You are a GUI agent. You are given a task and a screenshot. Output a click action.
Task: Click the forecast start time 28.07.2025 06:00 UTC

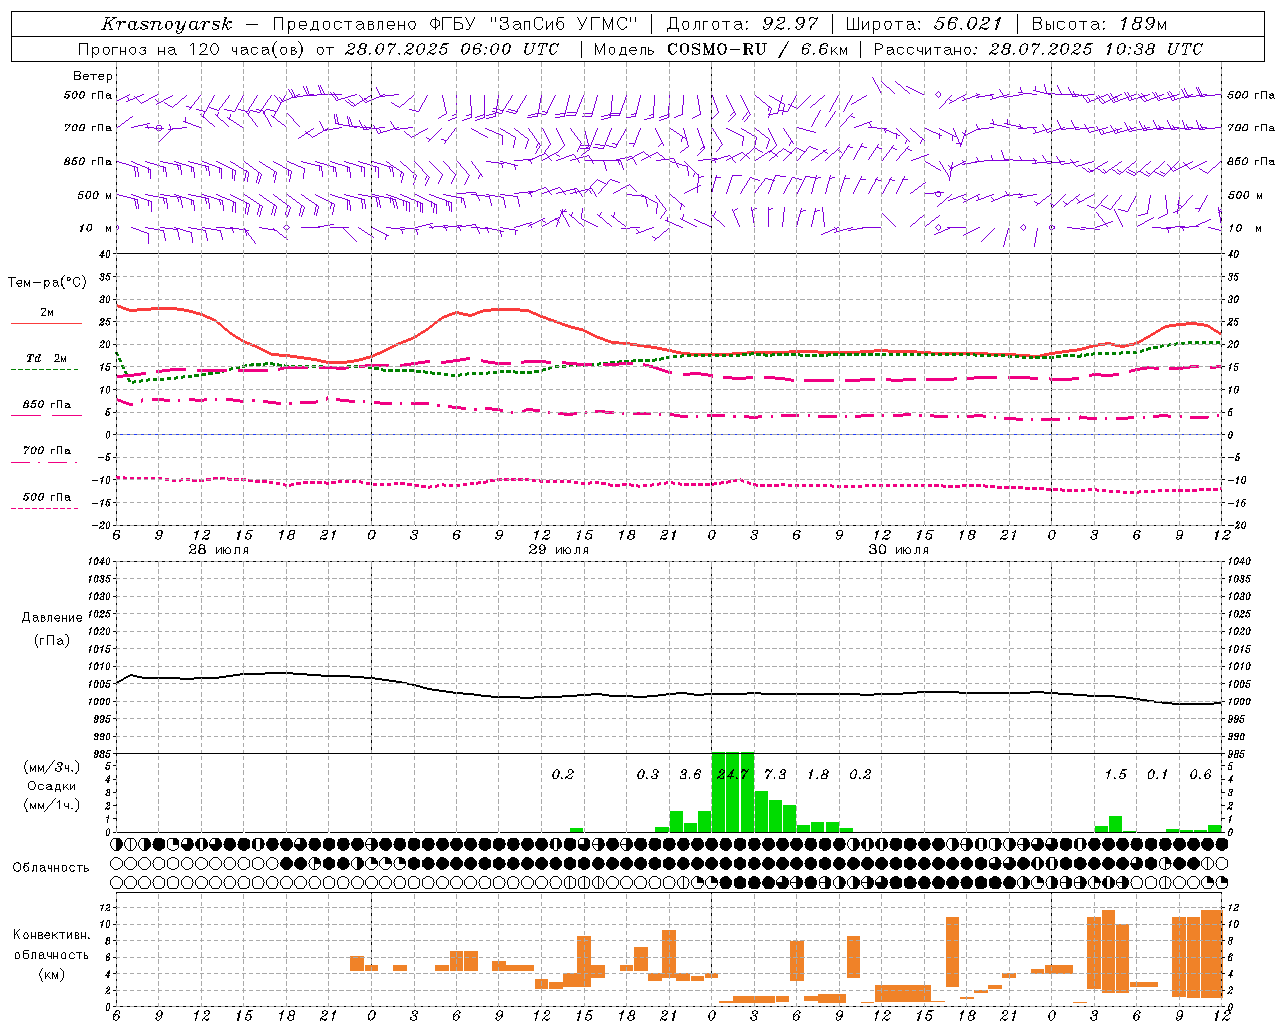coord(451,49)
